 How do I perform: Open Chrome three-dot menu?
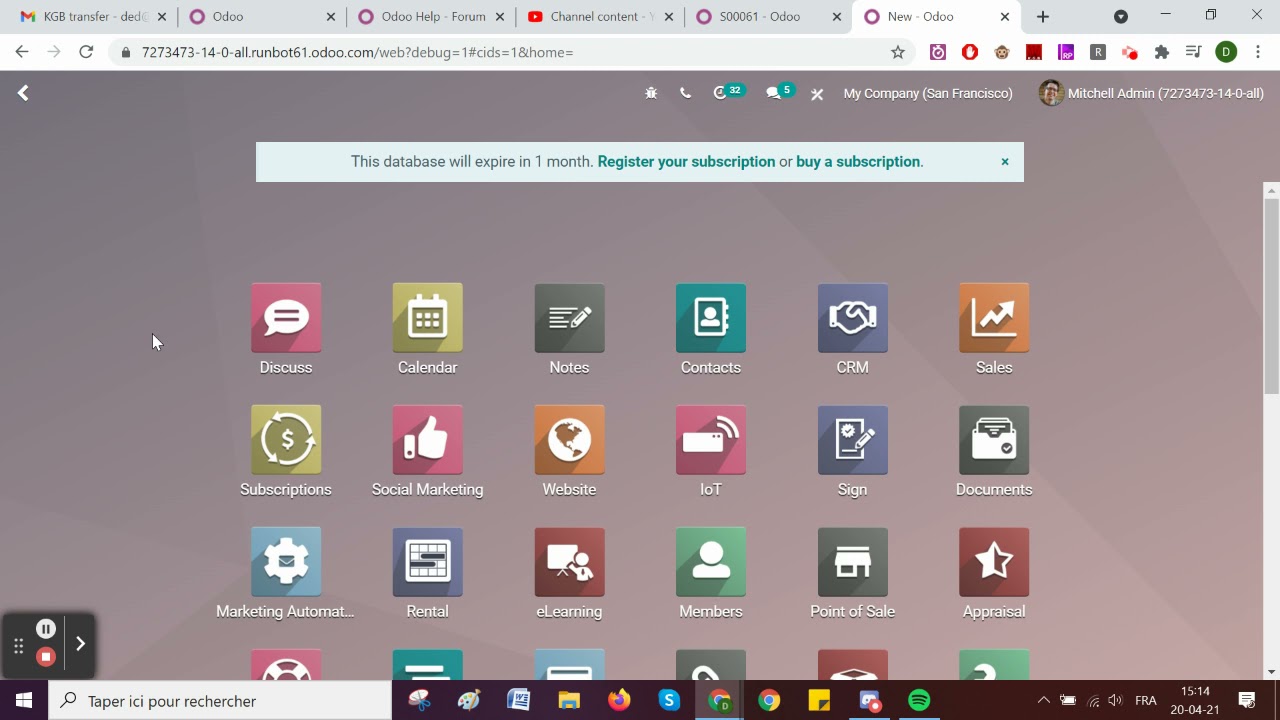point(1258,52)
